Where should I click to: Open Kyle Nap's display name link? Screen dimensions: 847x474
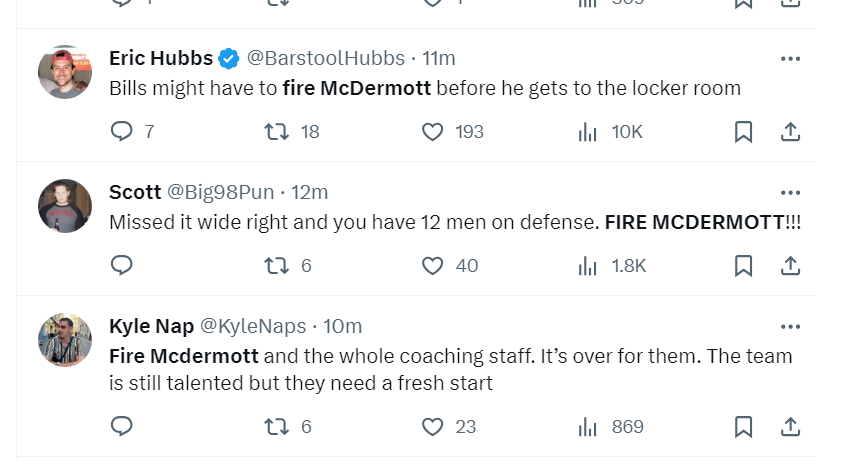151,326
